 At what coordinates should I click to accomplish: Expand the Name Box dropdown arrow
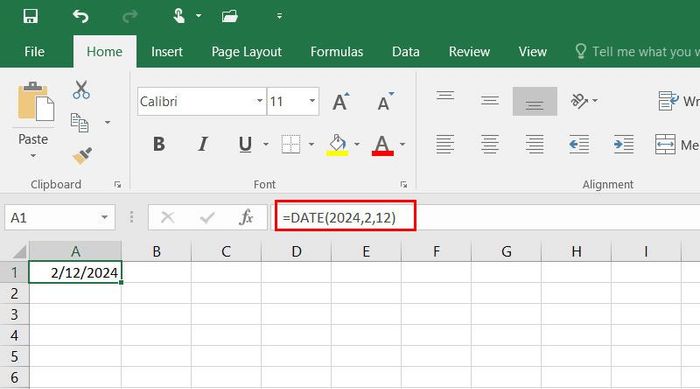[104, 218]
